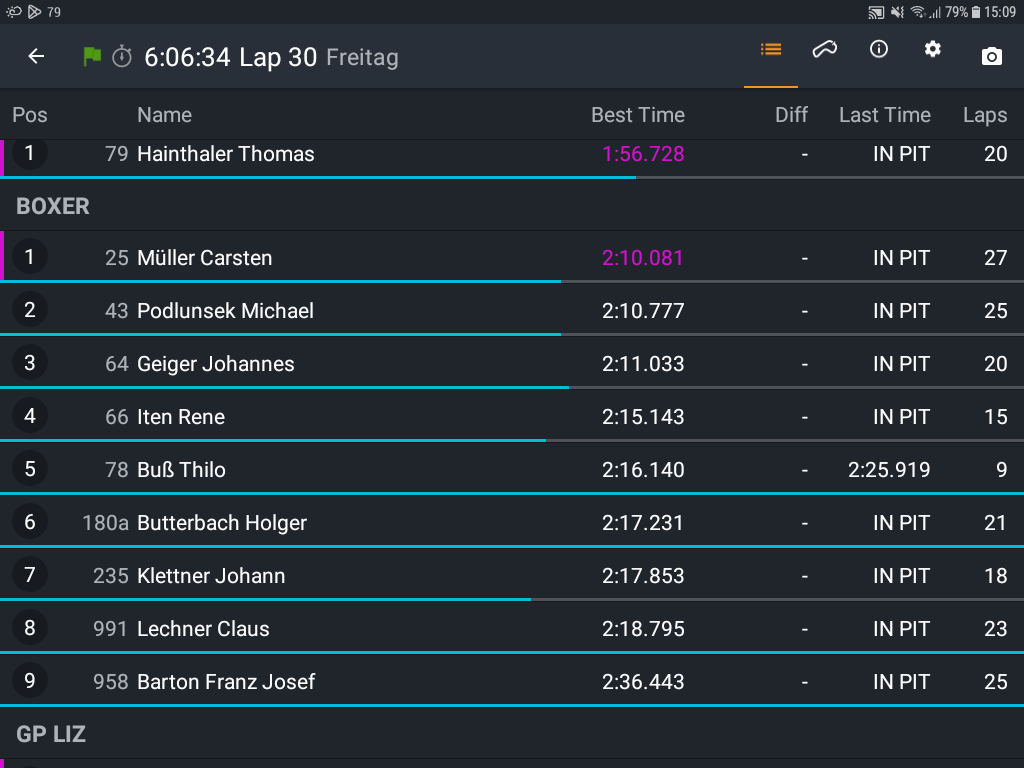Screen dimensions: 1024x768
Task: Open the list view tab icon
Action: [x=771, y=50]
